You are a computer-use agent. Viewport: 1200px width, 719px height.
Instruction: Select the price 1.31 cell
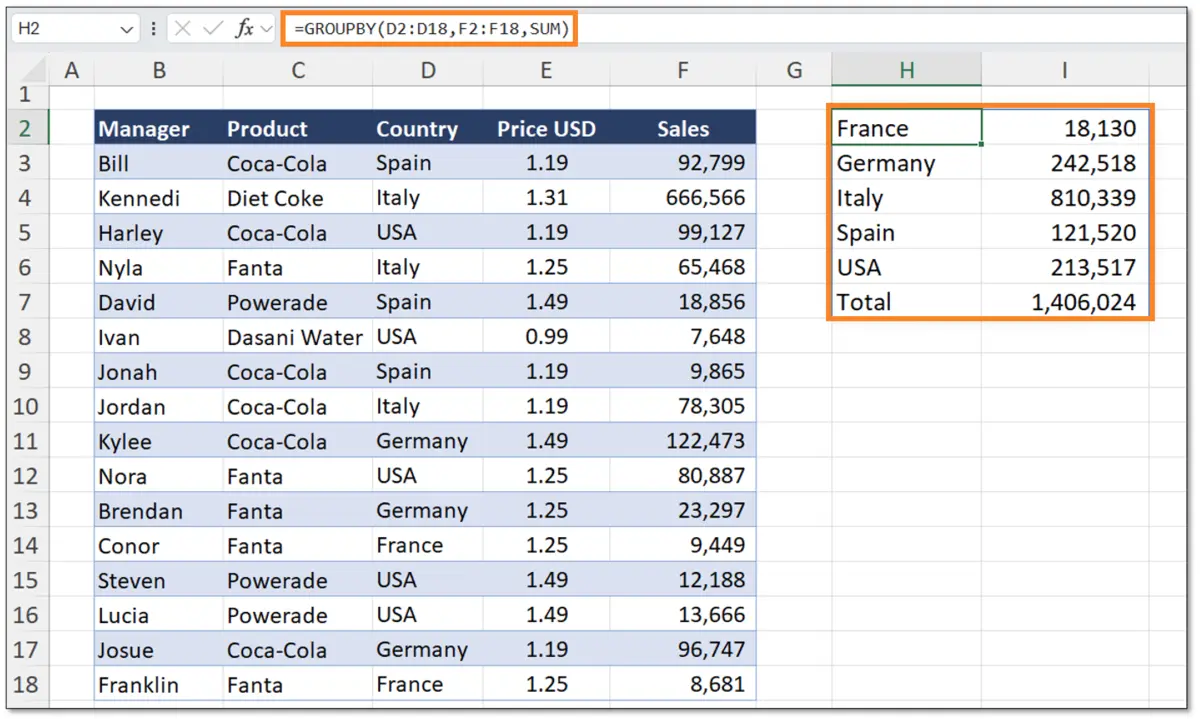pos(546,198)
